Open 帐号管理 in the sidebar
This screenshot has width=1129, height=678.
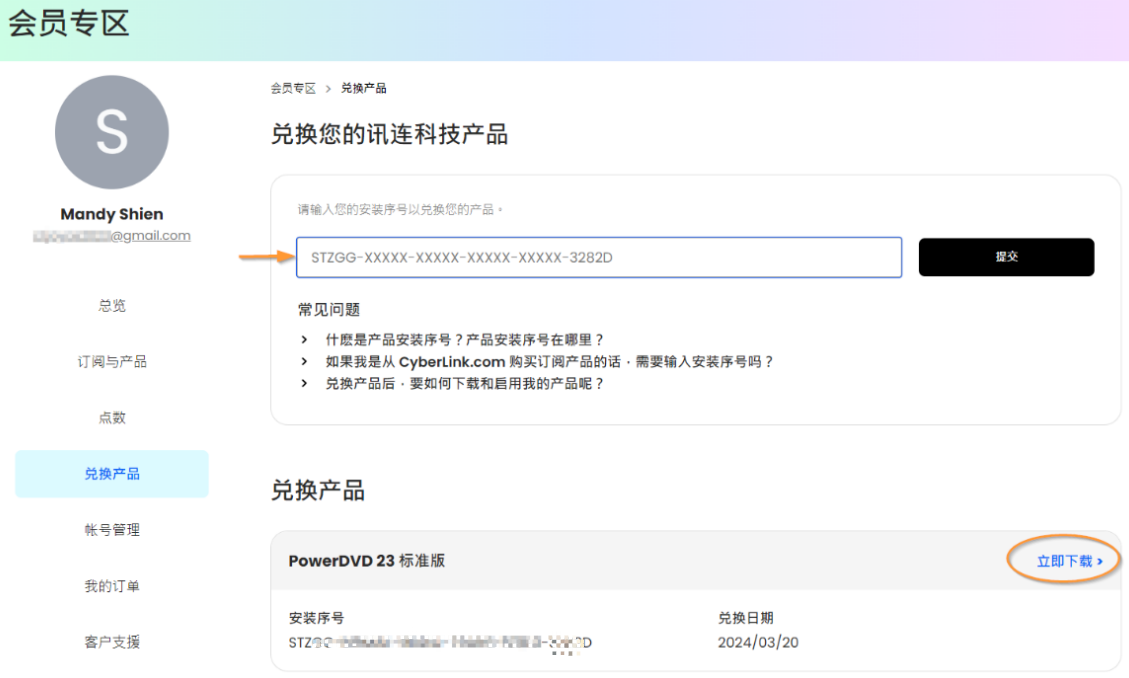(112, 530)
